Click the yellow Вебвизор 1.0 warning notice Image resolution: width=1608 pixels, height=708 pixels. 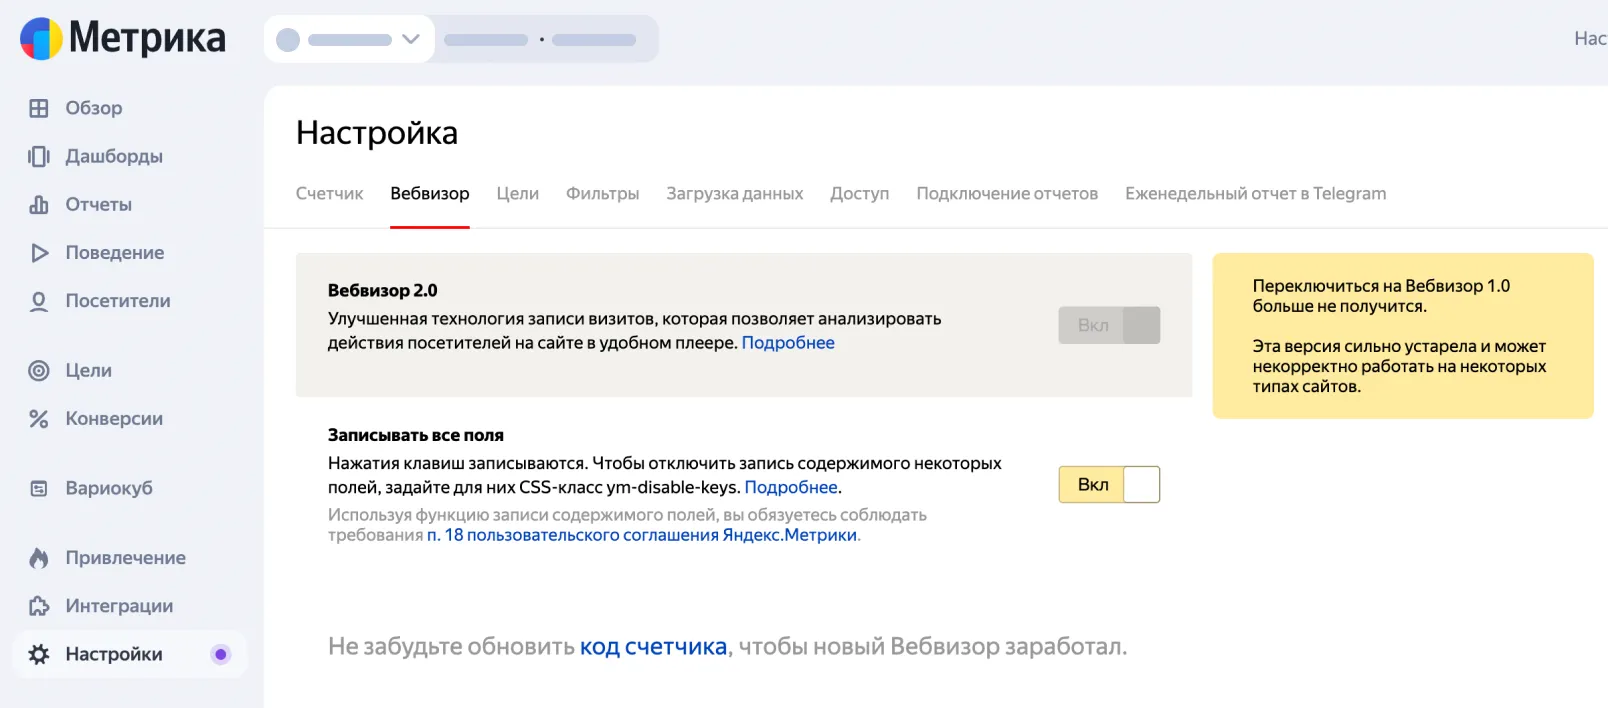pyautogui.click(x=1403, y=335)
